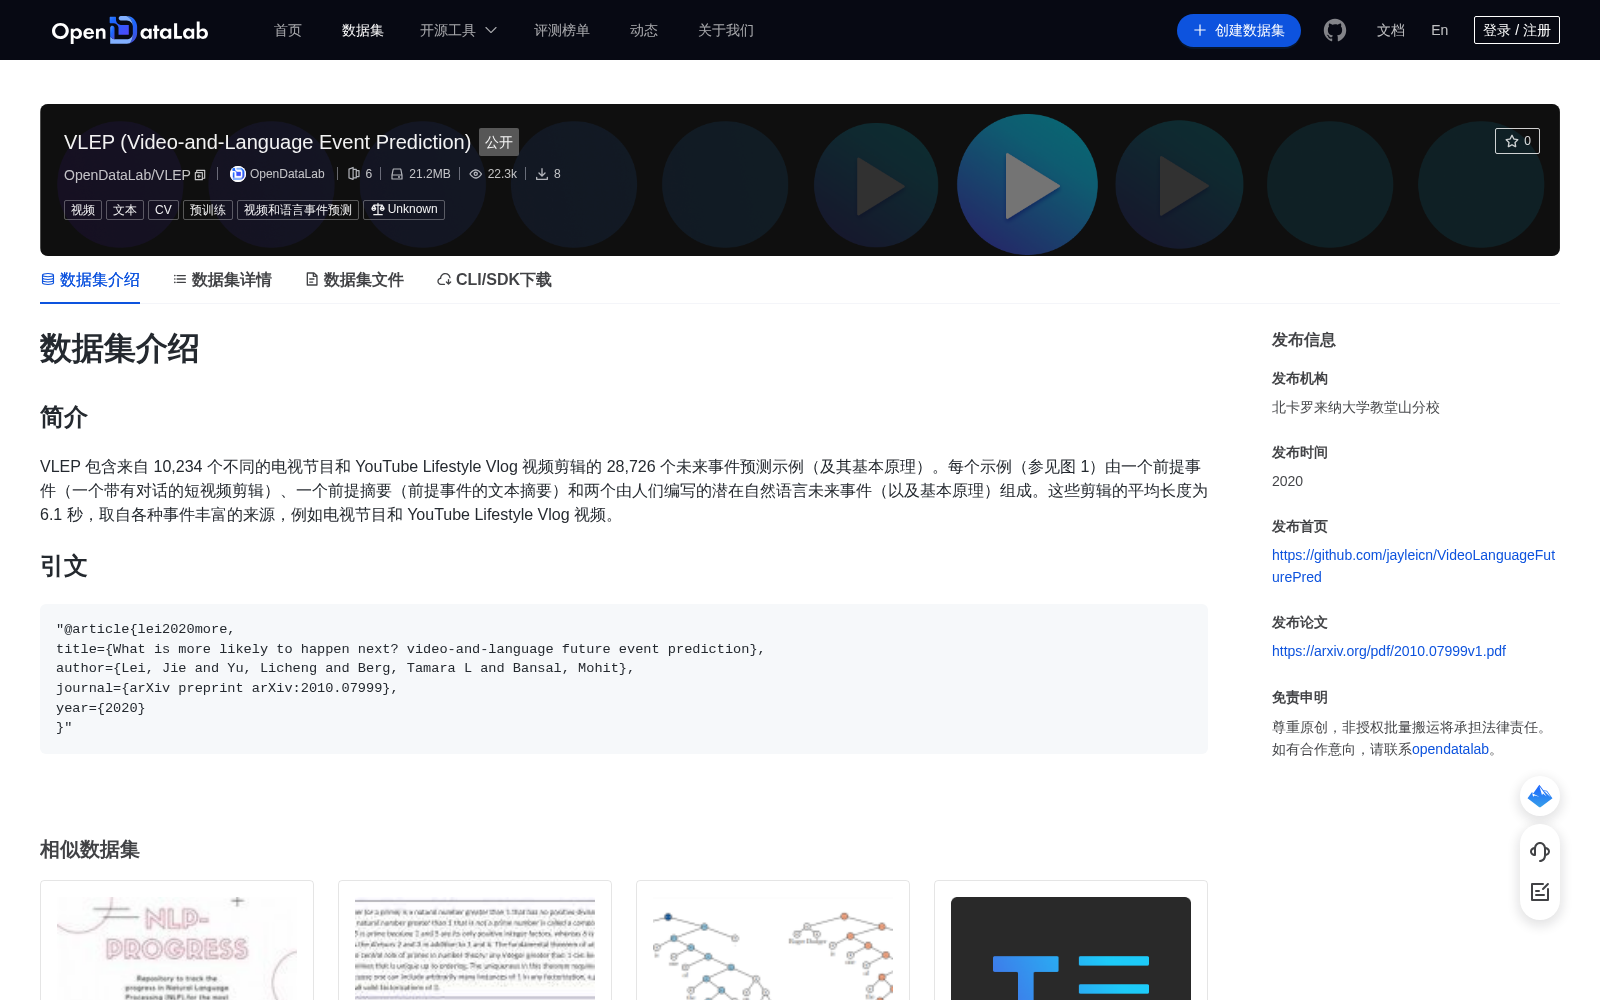Image resolution: width=1600 pixels, height=1000 pixels.
Task: Open 动态 navigation item
Action: coord(644,30)
